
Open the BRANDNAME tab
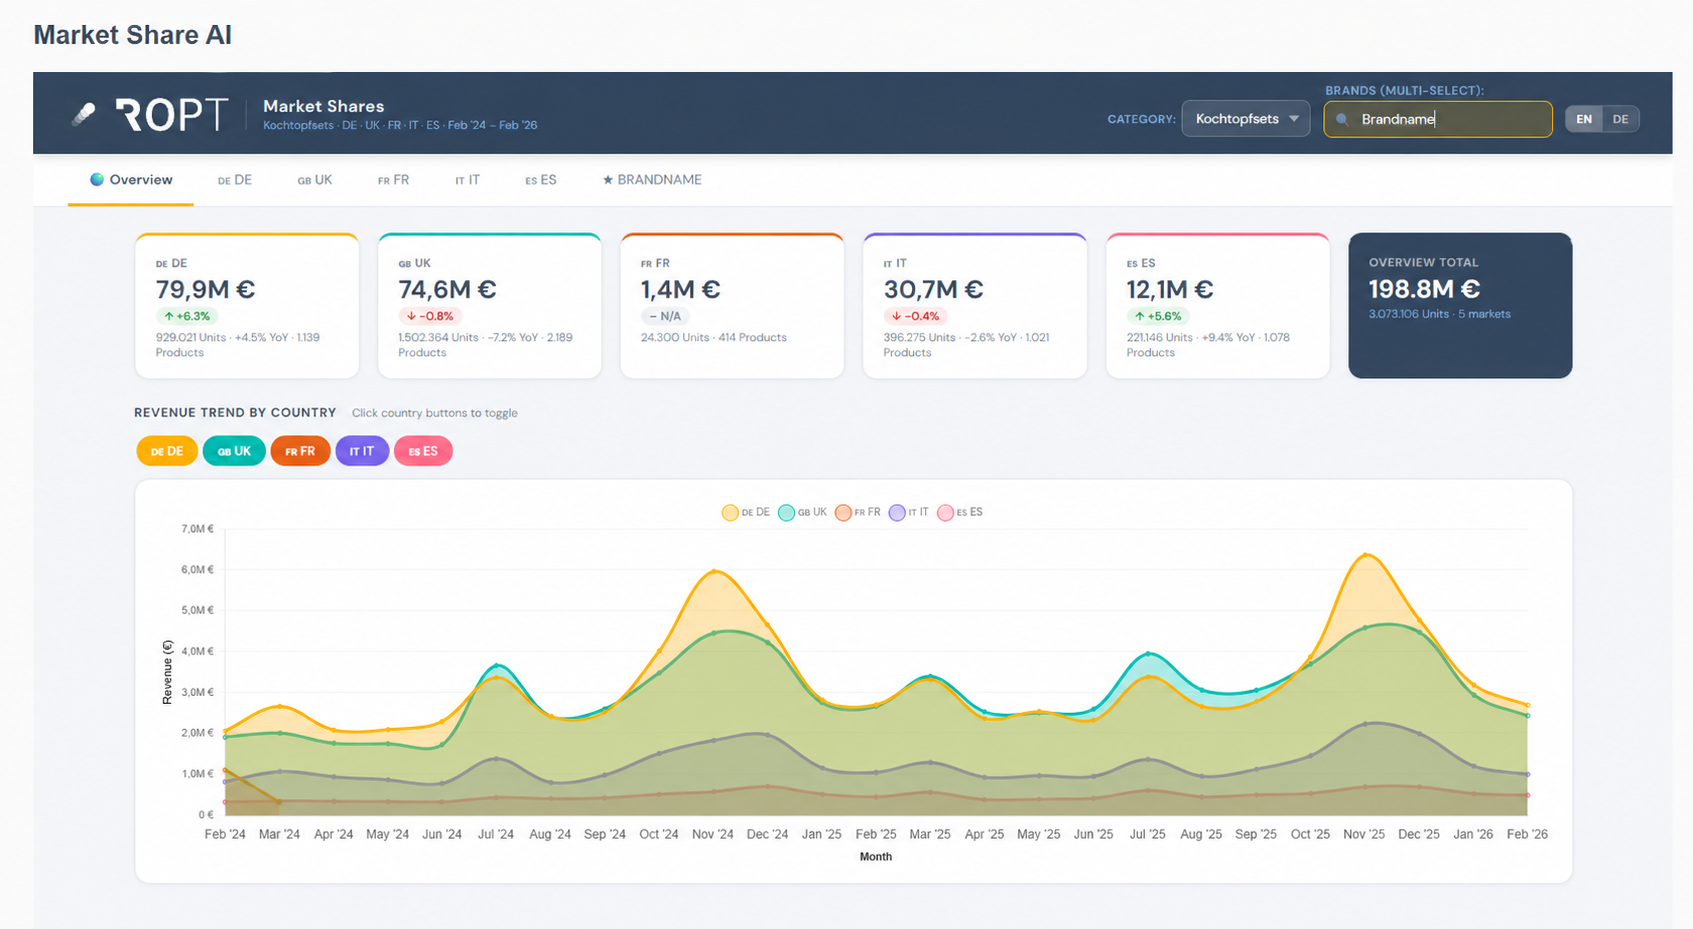click(652, 180)
